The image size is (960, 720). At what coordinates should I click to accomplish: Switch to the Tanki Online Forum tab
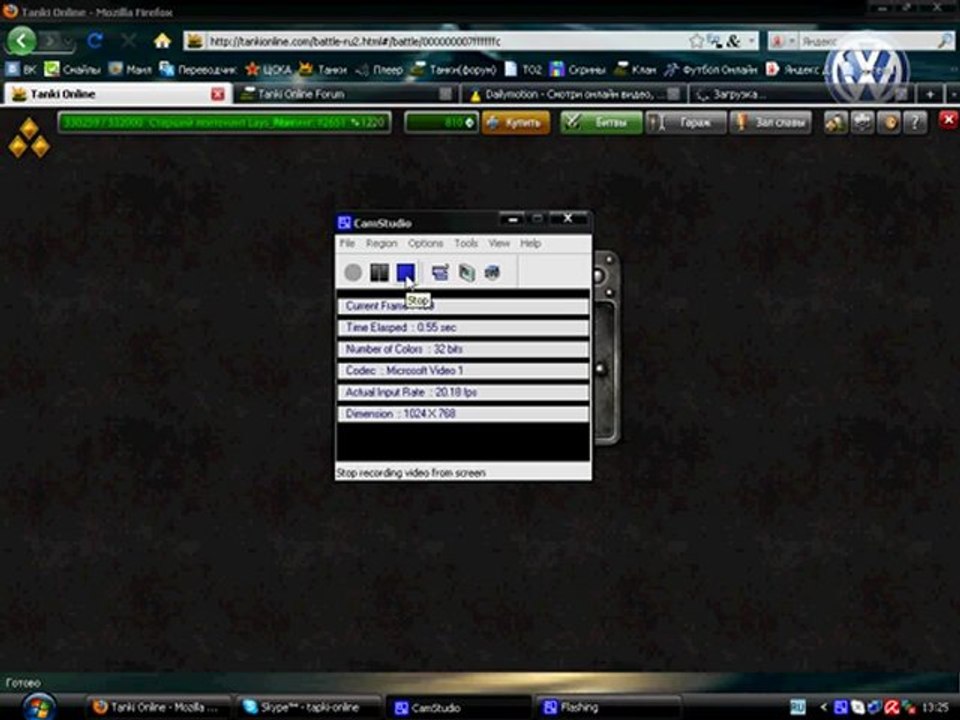(x=347, y=94)
